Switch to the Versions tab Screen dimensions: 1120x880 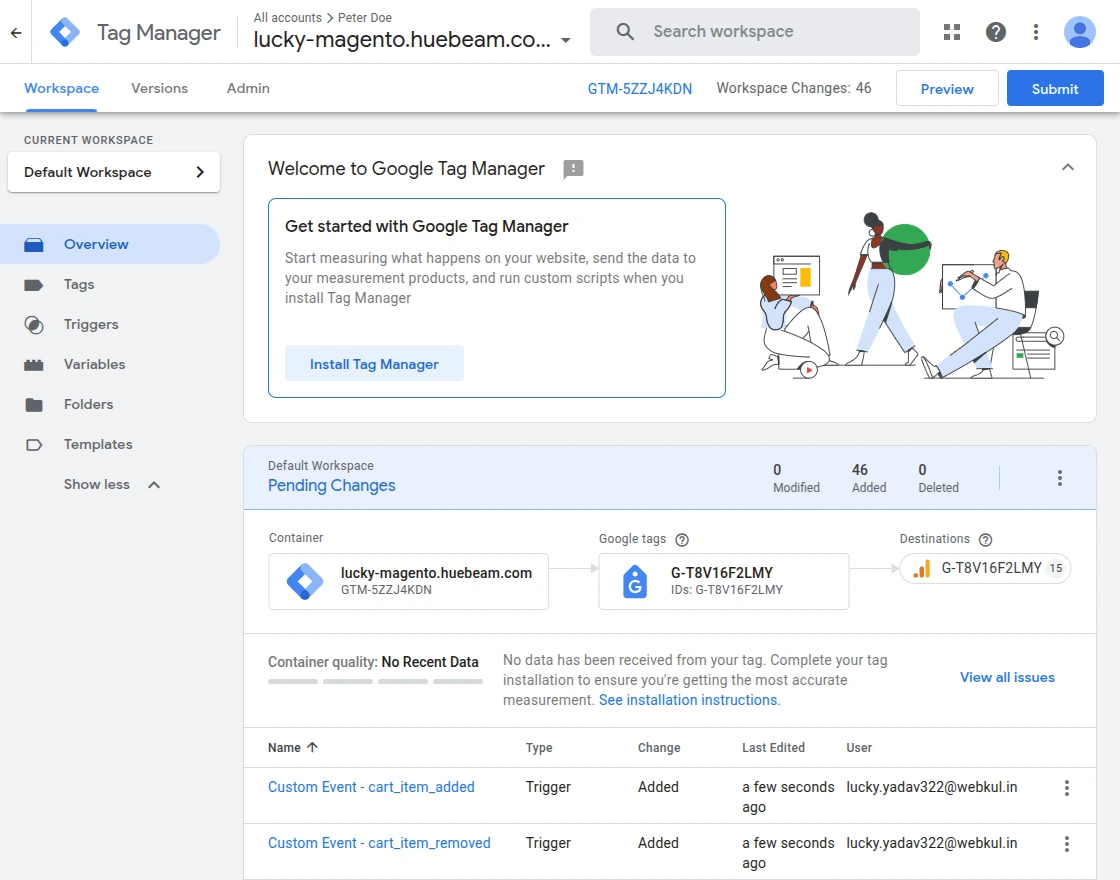159,88
